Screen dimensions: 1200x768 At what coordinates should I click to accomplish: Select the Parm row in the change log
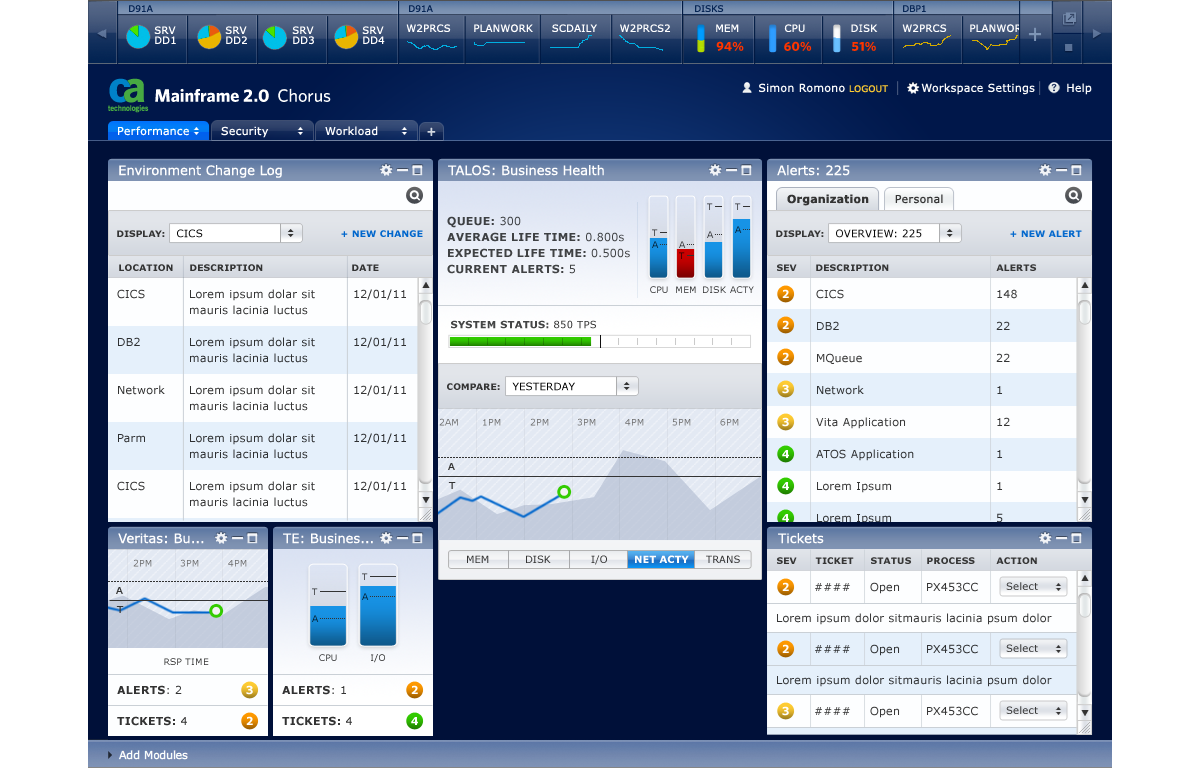(x=263, y=446)
